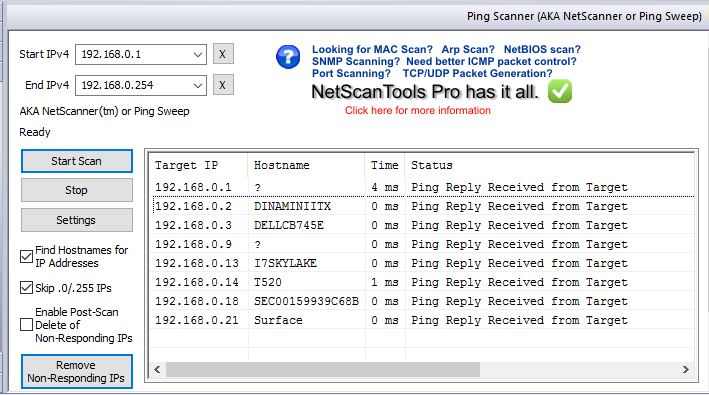Viewport: 709px width, 395px height.
Task: Click the 1 ms time cell
Action: point(385,282)
